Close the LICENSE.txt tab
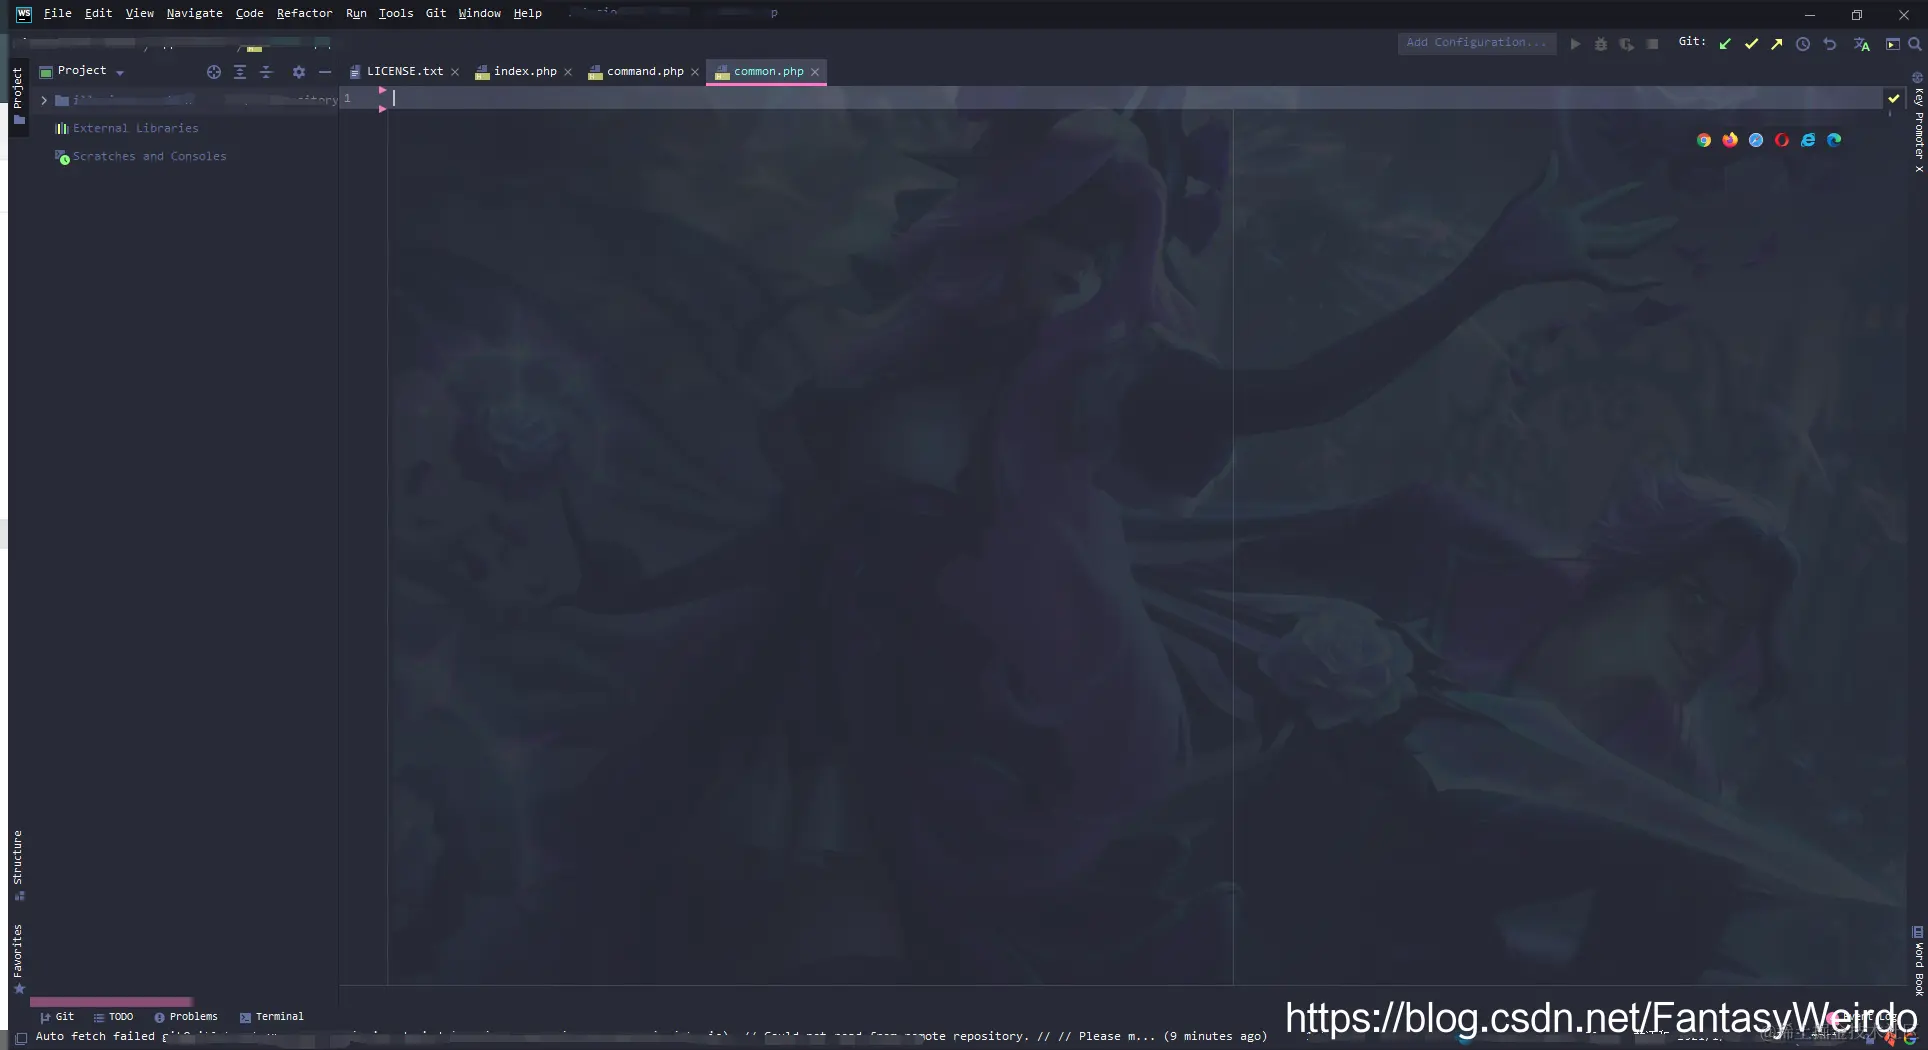The height and width of the screenshot is (1050, 1928). tap(455, 72)
